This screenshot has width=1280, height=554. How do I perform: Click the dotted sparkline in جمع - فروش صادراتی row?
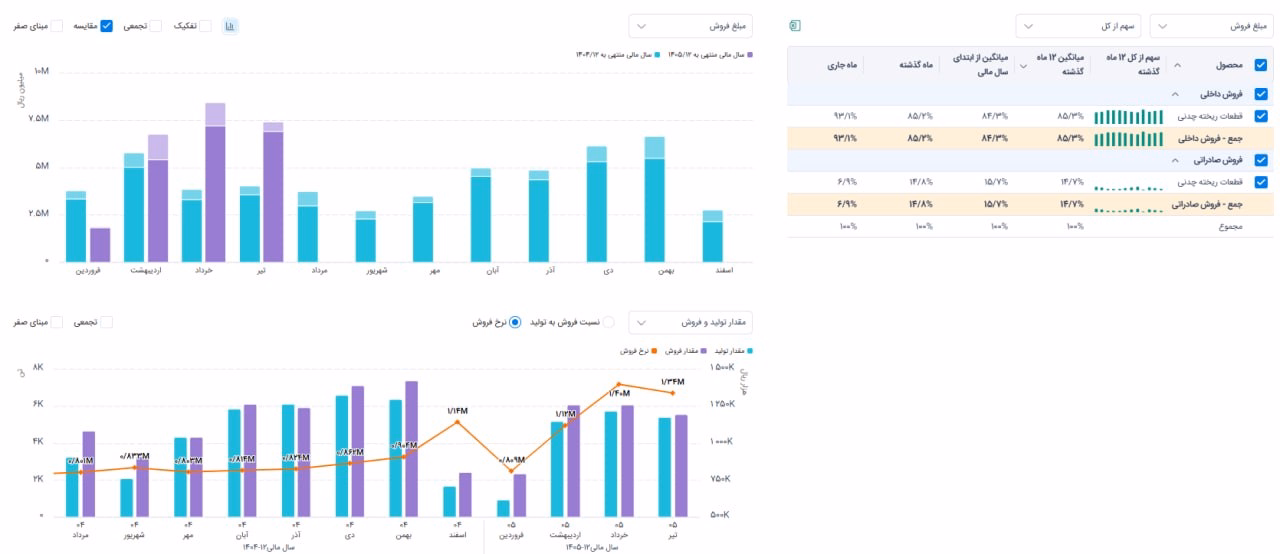(1128, 209)
